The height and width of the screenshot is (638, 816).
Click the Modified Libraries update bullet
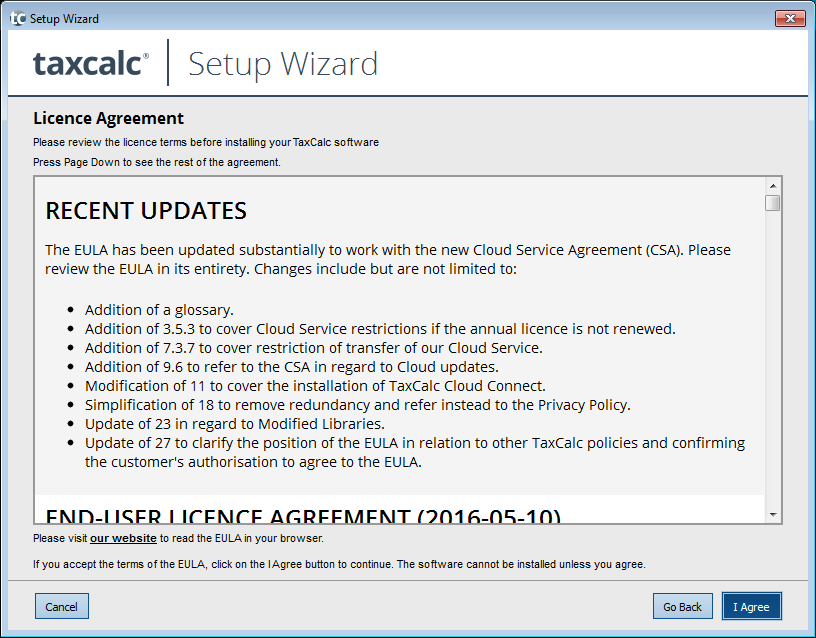[234, 424]
